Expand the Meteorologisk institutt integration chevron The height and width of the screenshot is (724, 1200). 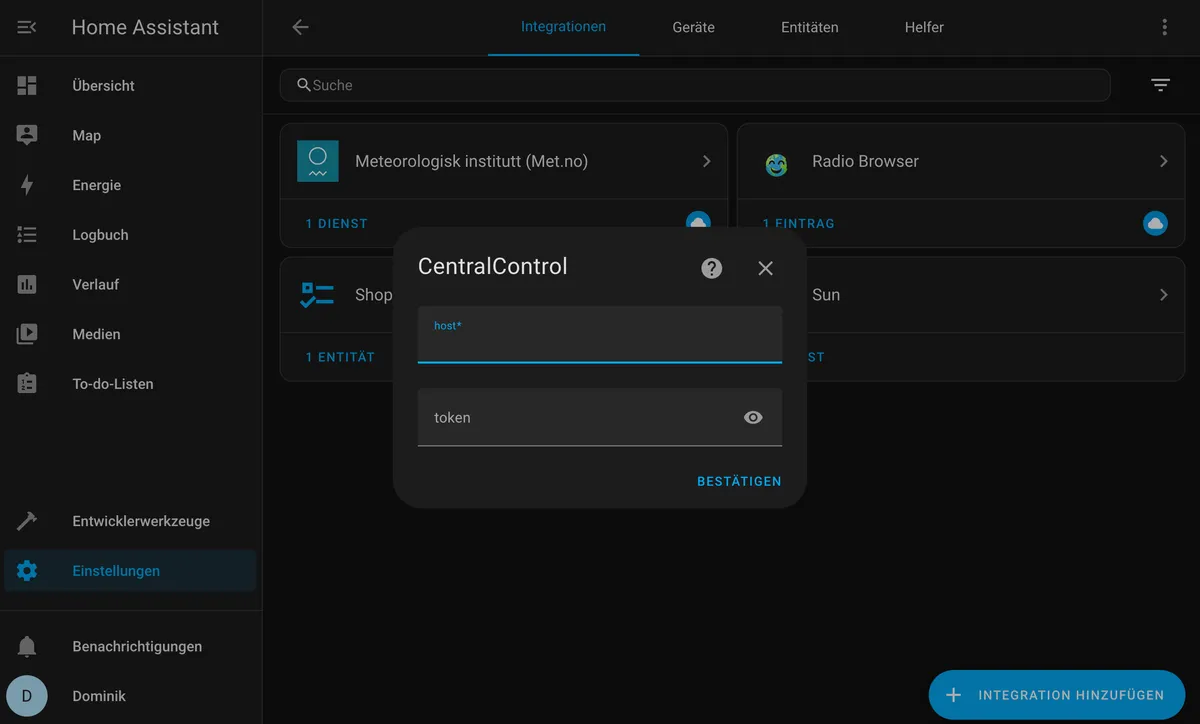[706, 161]
